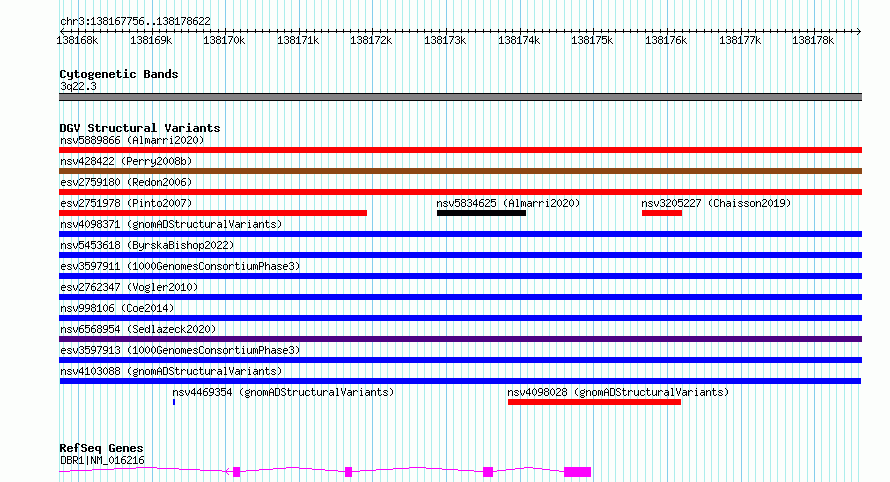Click the esv3597913 (1000GenomesConsortiumPhase3) label
The height and width of the screenshot is (482, 890).
pyautogui.click(x=180, y=350)
